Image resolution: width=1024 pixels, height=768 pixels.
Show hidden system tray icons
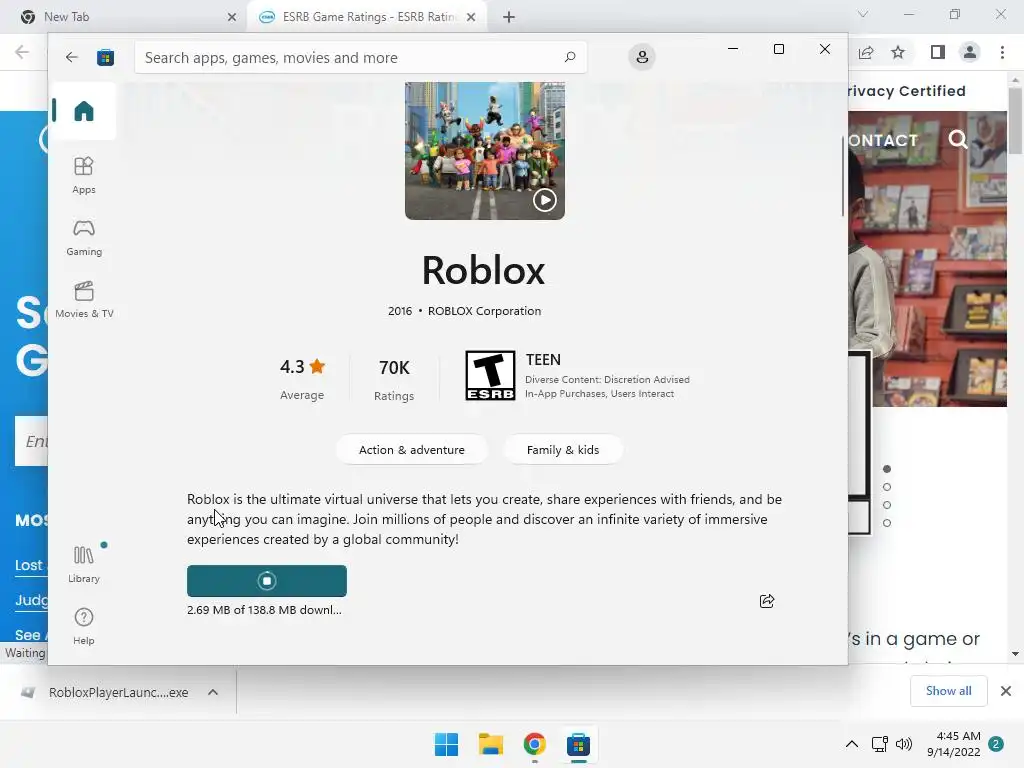coord(852,744)
